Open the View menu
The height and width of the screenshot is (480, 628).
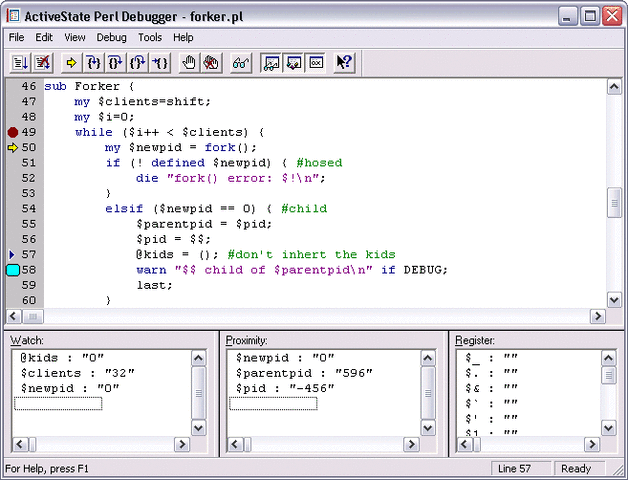(74, 37)
